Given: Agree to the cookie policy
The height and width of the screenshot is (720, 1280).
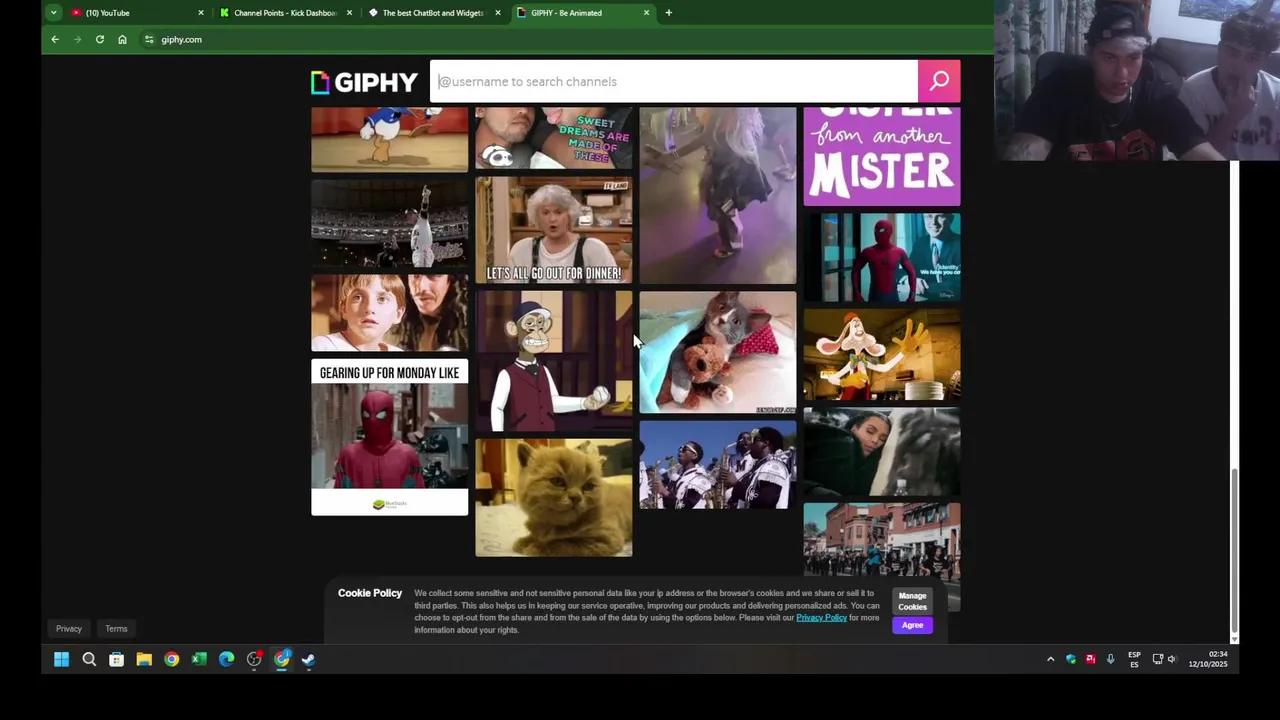Looking at the screenshot, I should 912,625.
